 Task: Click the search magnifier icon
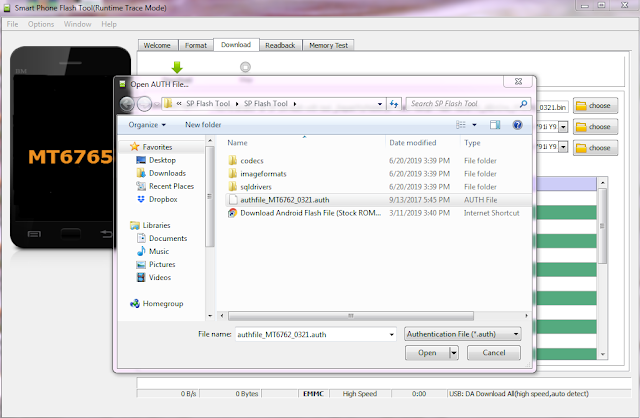523,104
